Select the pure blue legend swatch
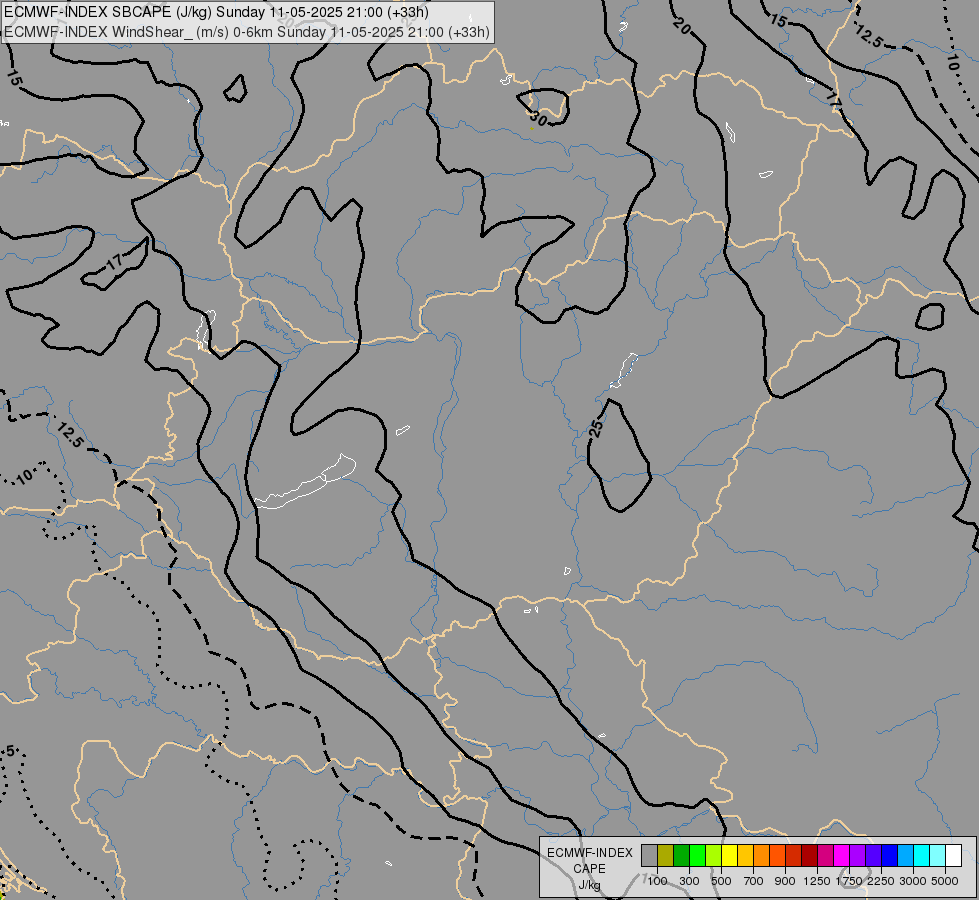This screenshot has width=979, height=900. point(889,855)
